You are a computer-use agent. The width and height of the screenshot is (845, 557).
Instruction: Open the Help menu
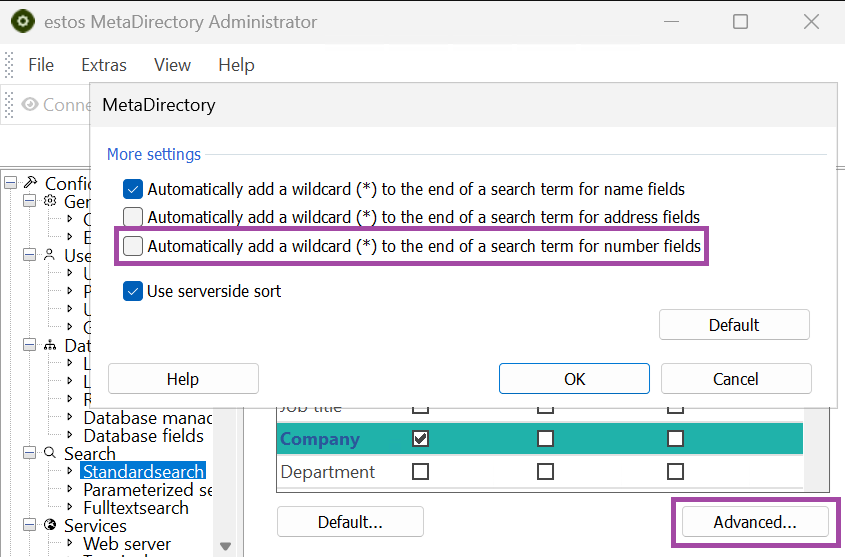[237, 65]
